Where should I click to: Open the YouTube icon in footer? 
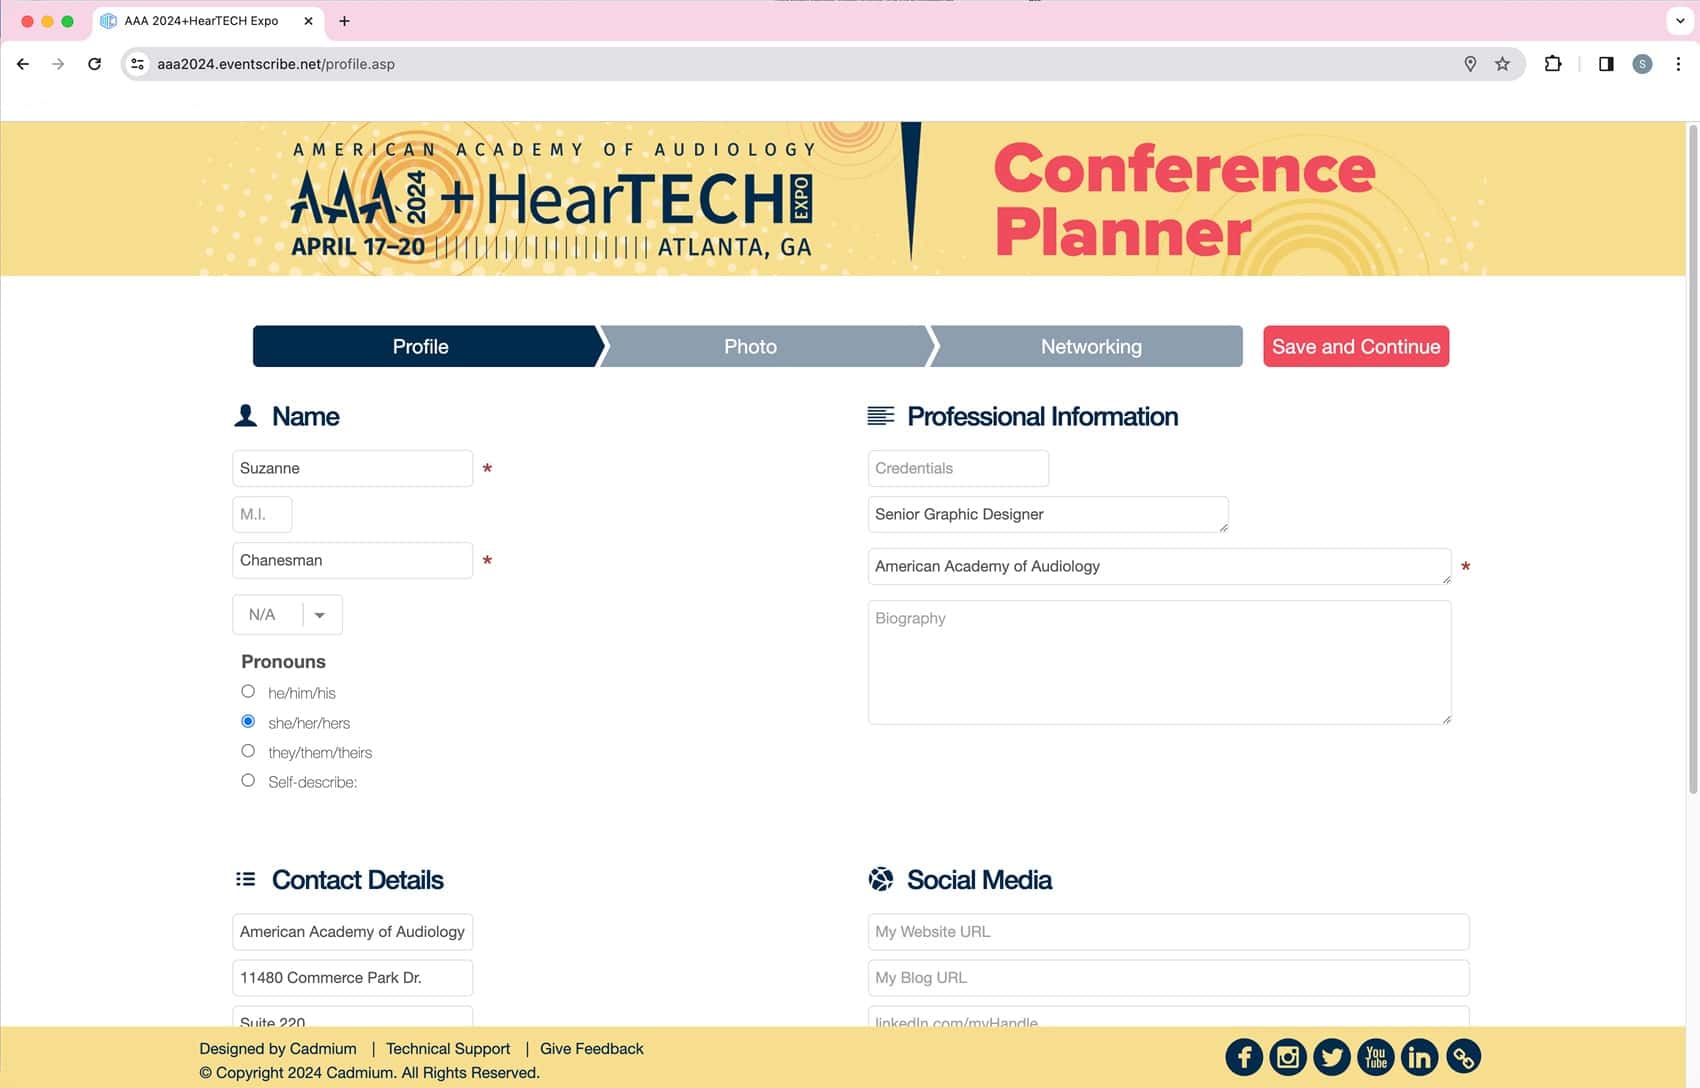pos(1376,1057)
